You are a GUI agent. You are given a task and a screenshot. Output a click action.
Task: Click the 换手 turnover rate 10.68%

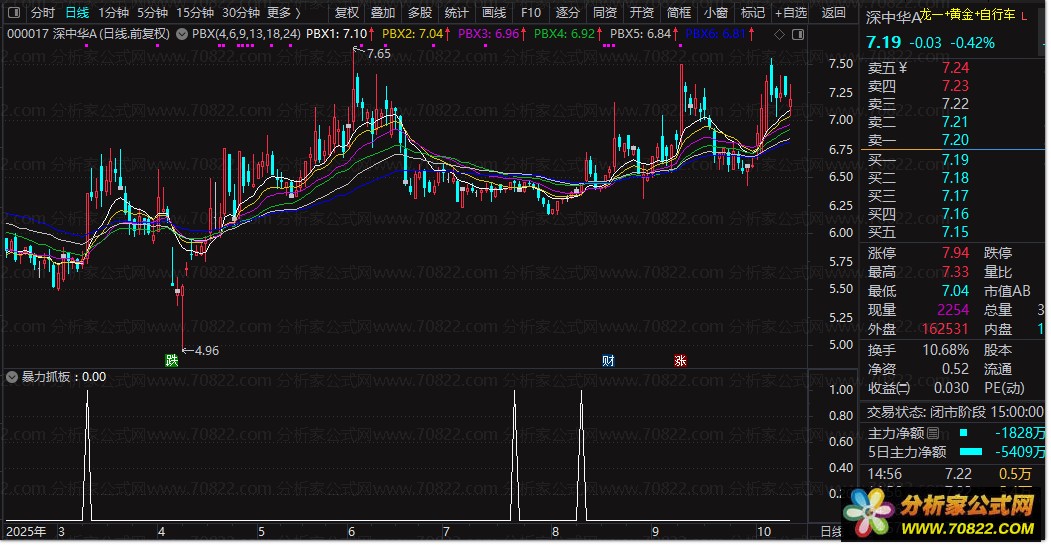click(x=946, y=350)
